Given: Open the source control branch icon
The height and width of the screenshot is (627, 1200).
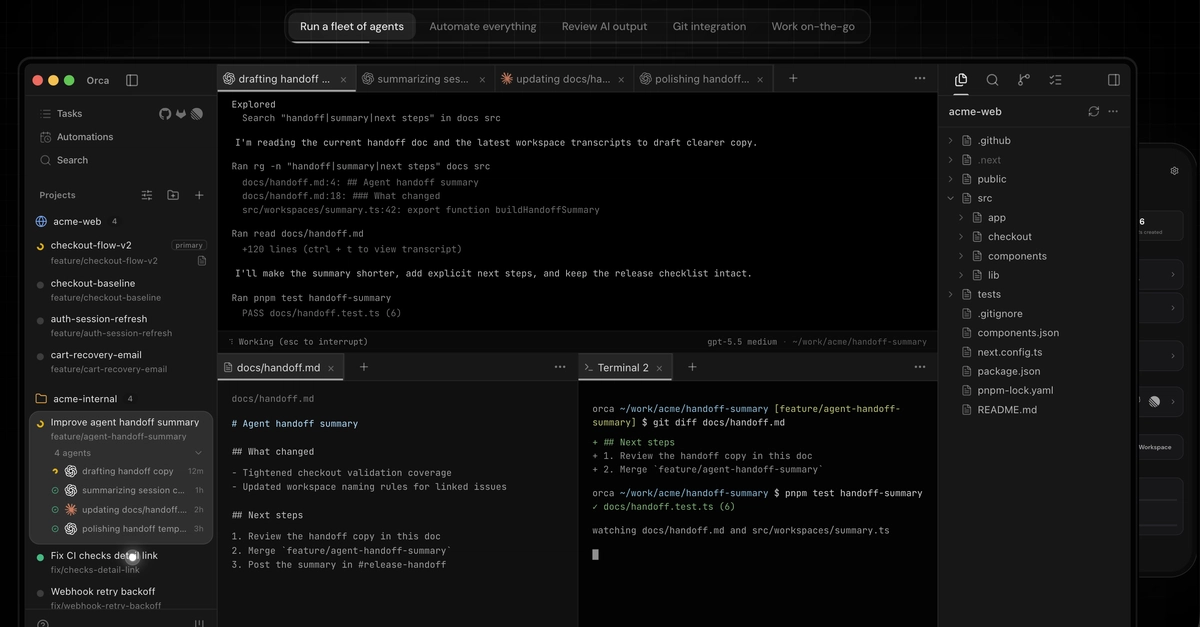Looking at the screenshot, I should (x=1023, y=80).
